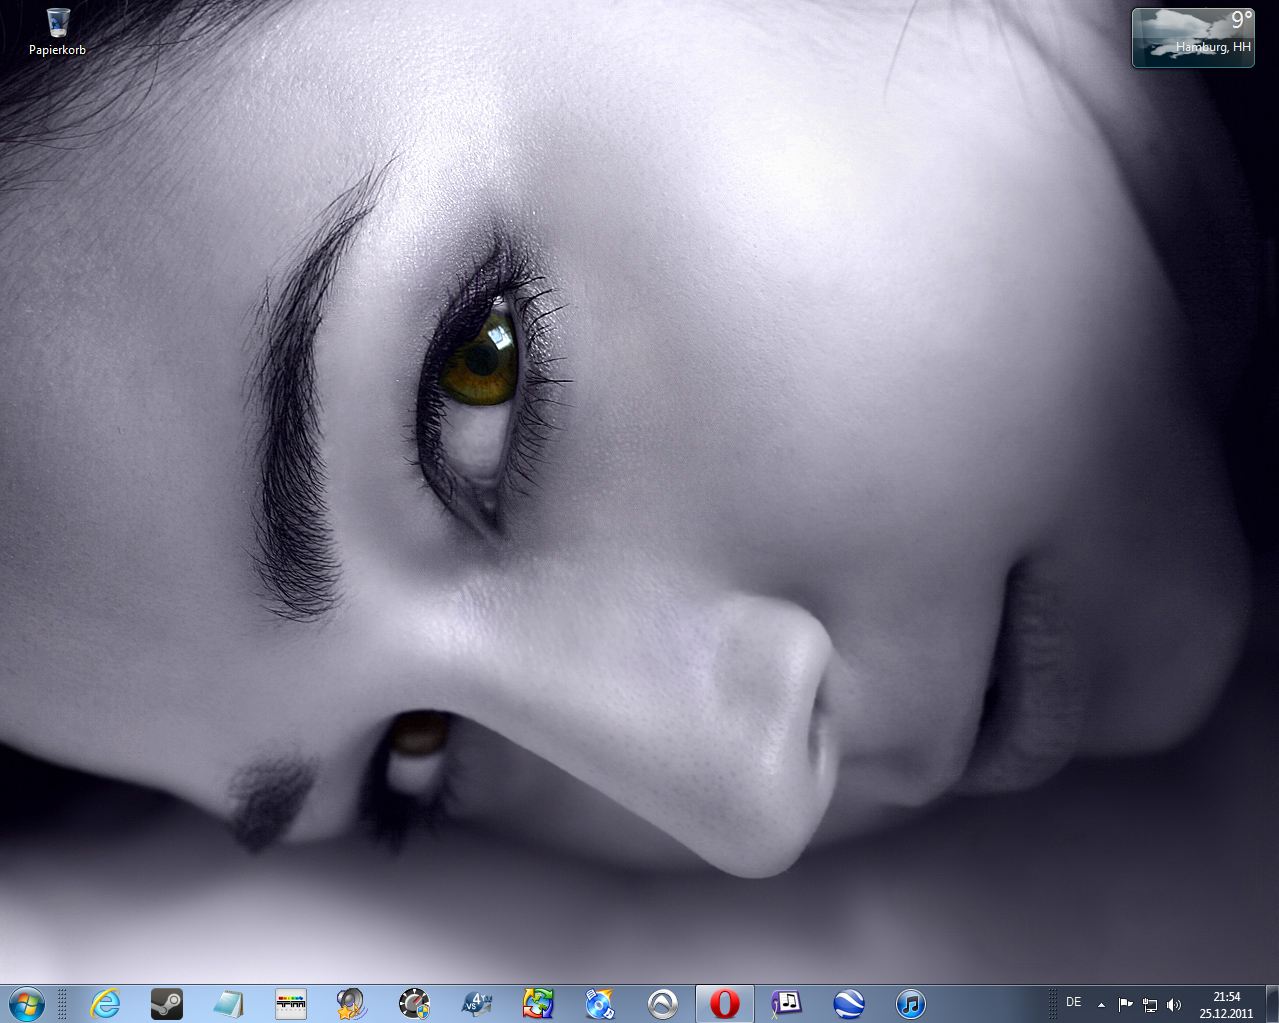Screen dimensions: 1279x1023
Task: Click the speaker with star icon
Action: [x=352, y=1003]
